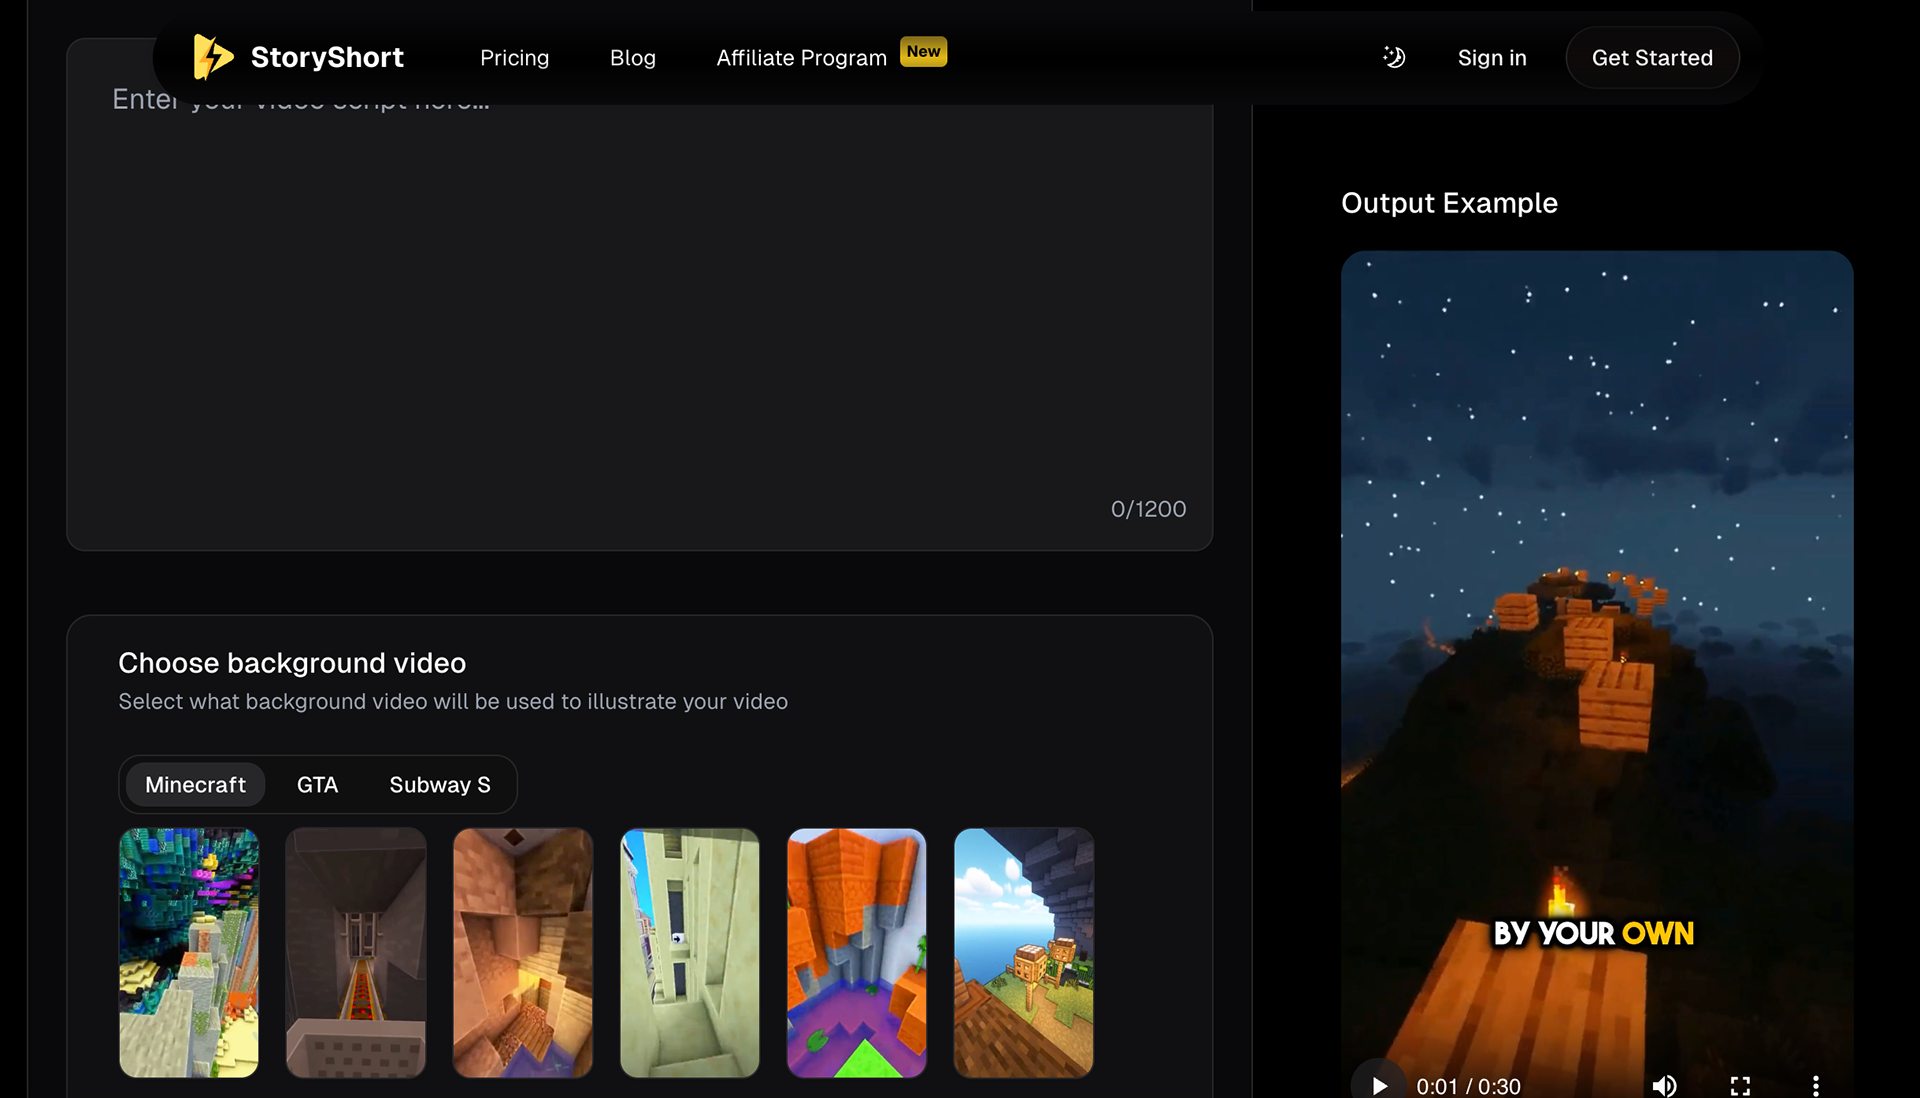
Task: Open the Affiliate Program page
Action: point(801,58)
